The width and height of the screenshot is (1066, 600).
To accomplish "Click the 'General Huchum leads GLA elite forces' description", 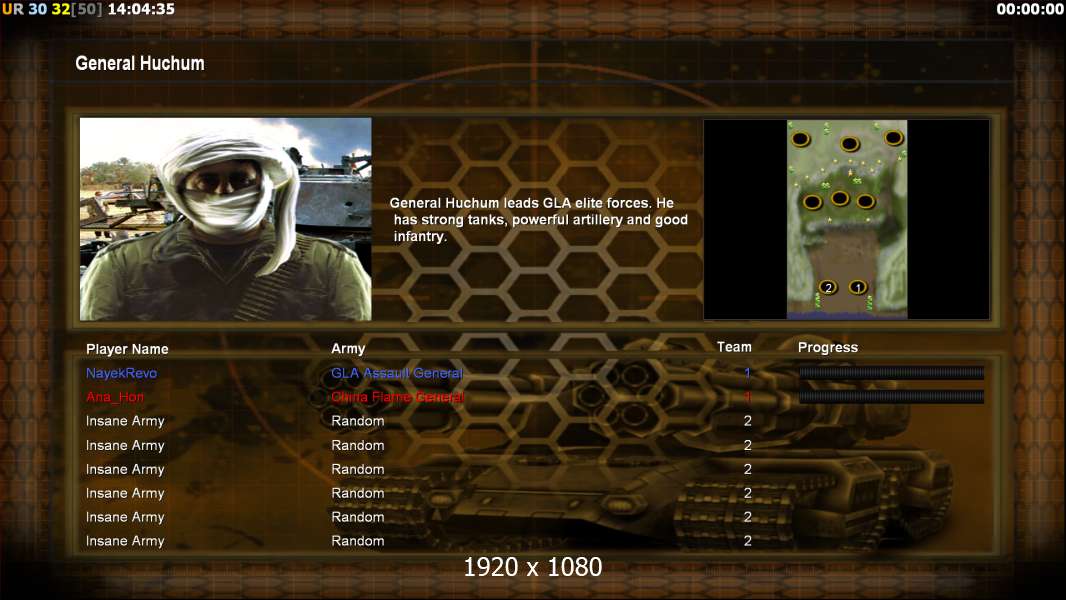I will tap(538, 219).
